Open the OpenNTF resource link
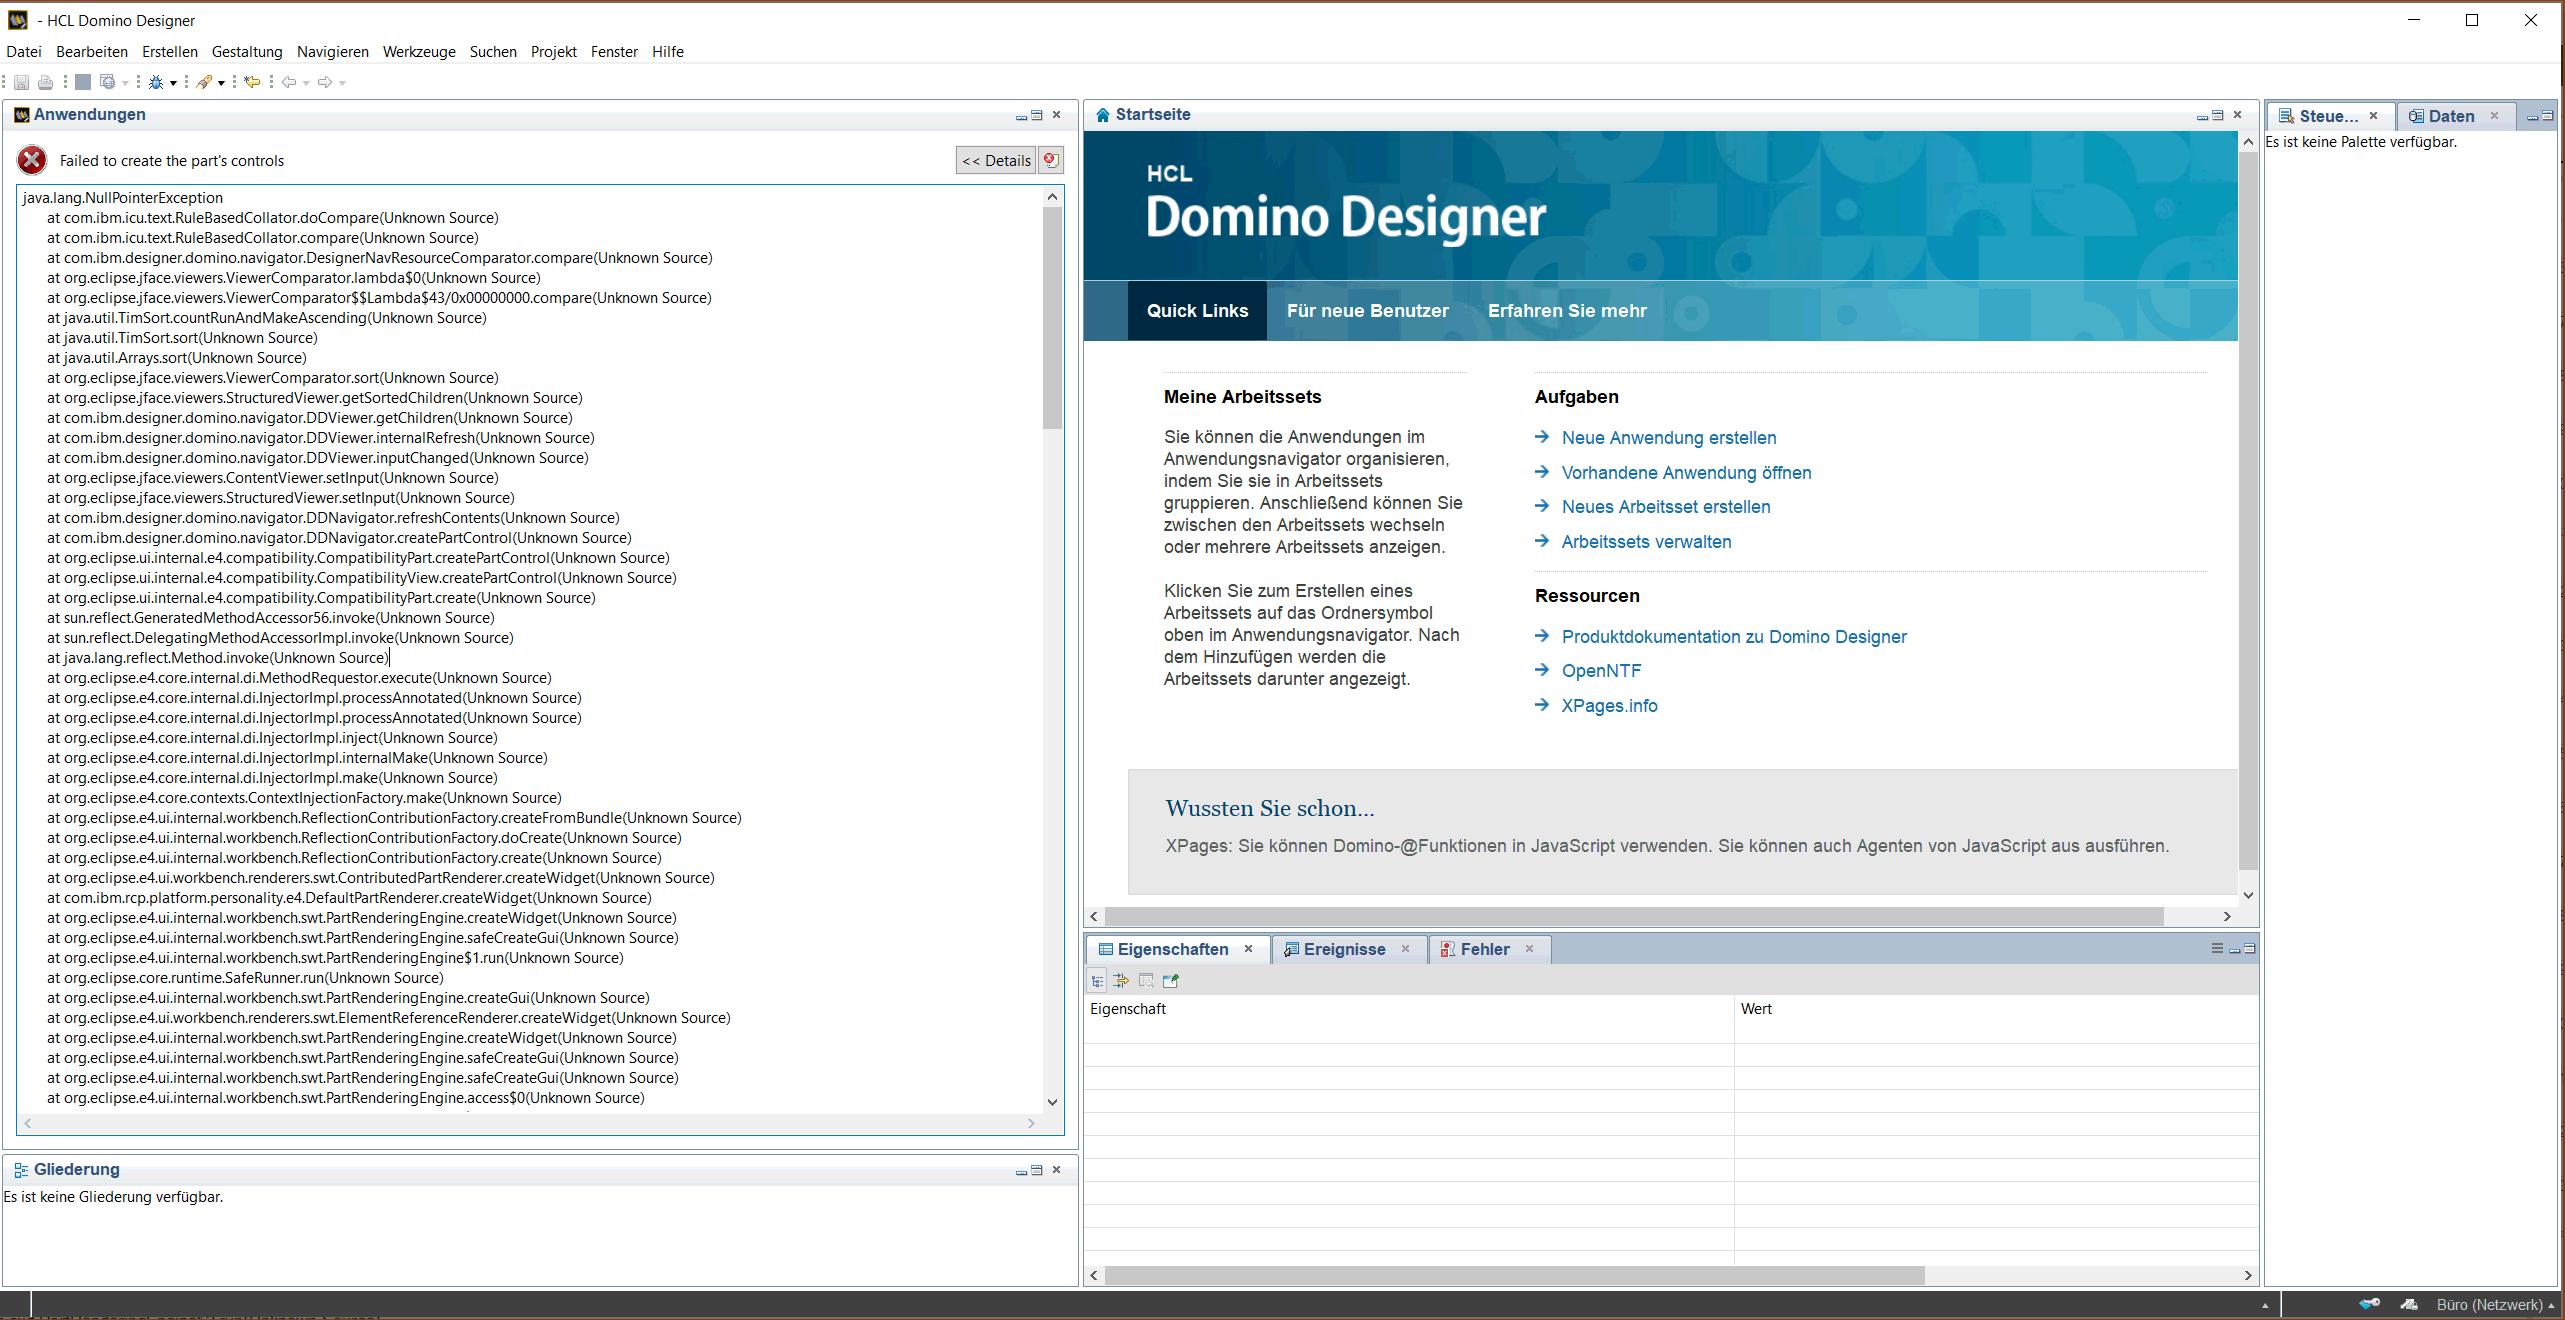This screenshot has width=2566, height=1320. [x=1601, y=671]
